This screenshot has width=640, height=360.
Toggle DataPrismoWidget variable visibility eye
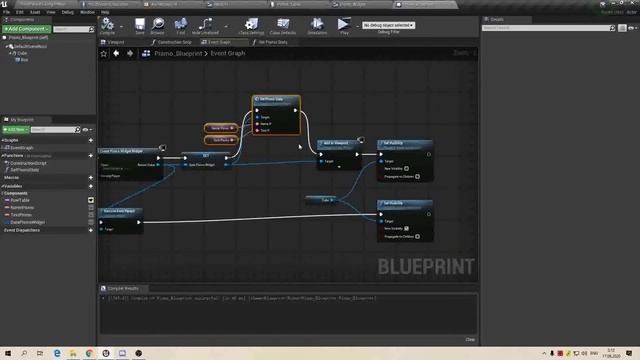[x=91, y=222]
